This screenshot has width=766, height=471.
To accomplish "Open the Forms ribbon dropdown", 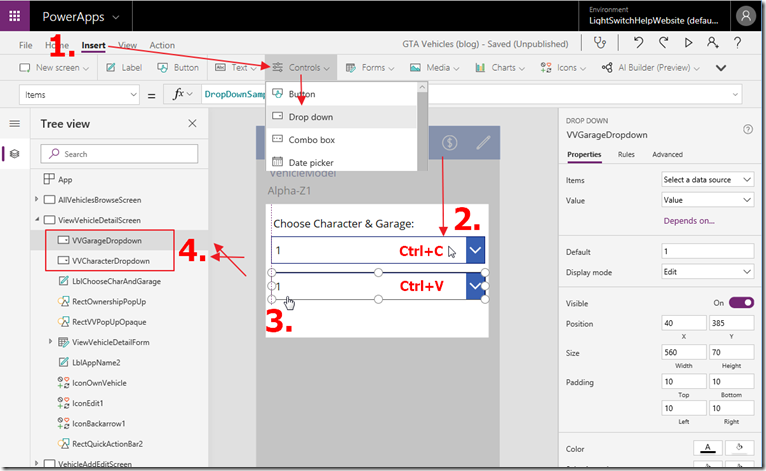I will click(x=370, y=68).
